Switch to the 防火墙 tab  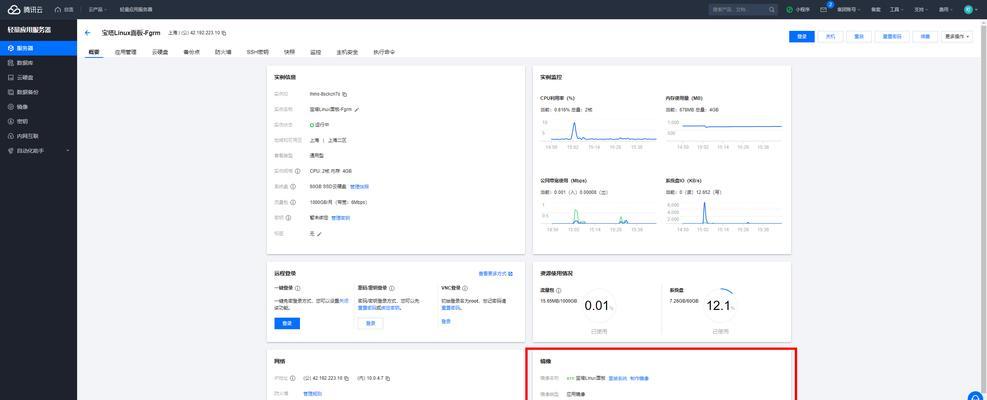(x=223, y=52)
